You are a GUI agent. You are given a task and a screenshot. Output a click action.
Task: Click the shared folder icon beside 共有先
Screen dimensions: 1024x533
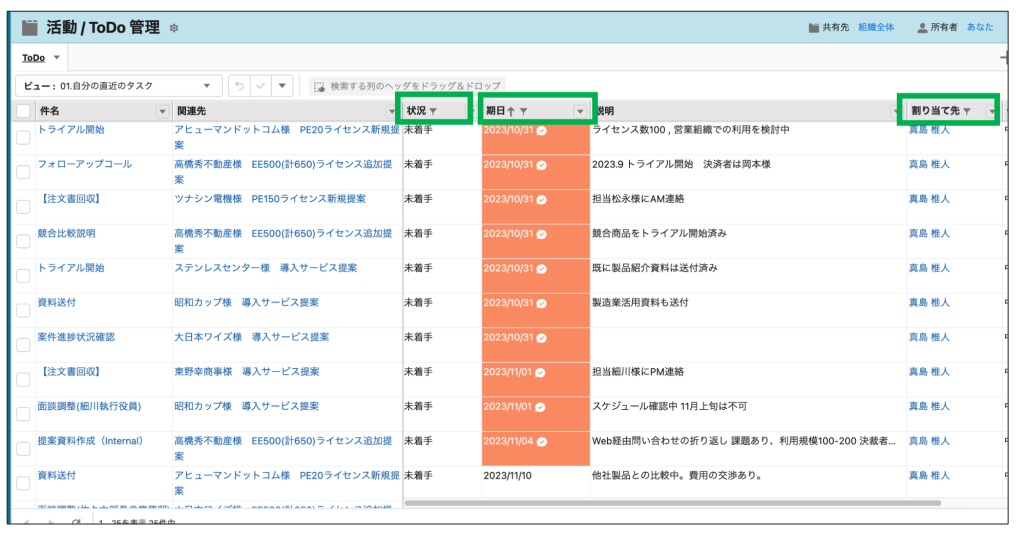tap(814, 27)
